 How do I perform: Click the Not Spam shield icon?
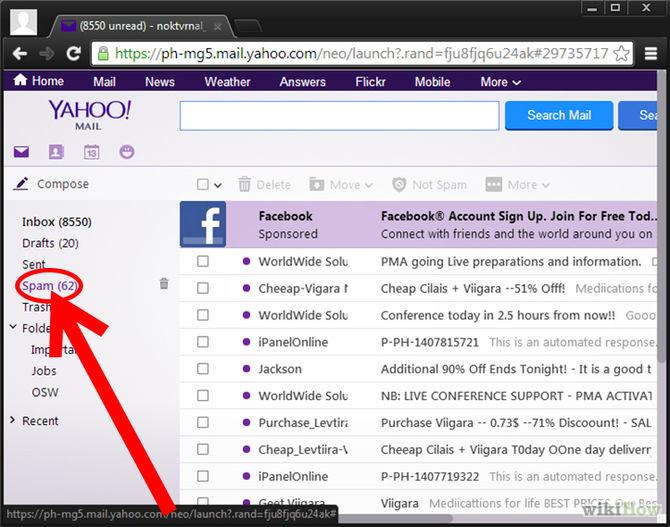pyautogui.click(x=399, y=185)
